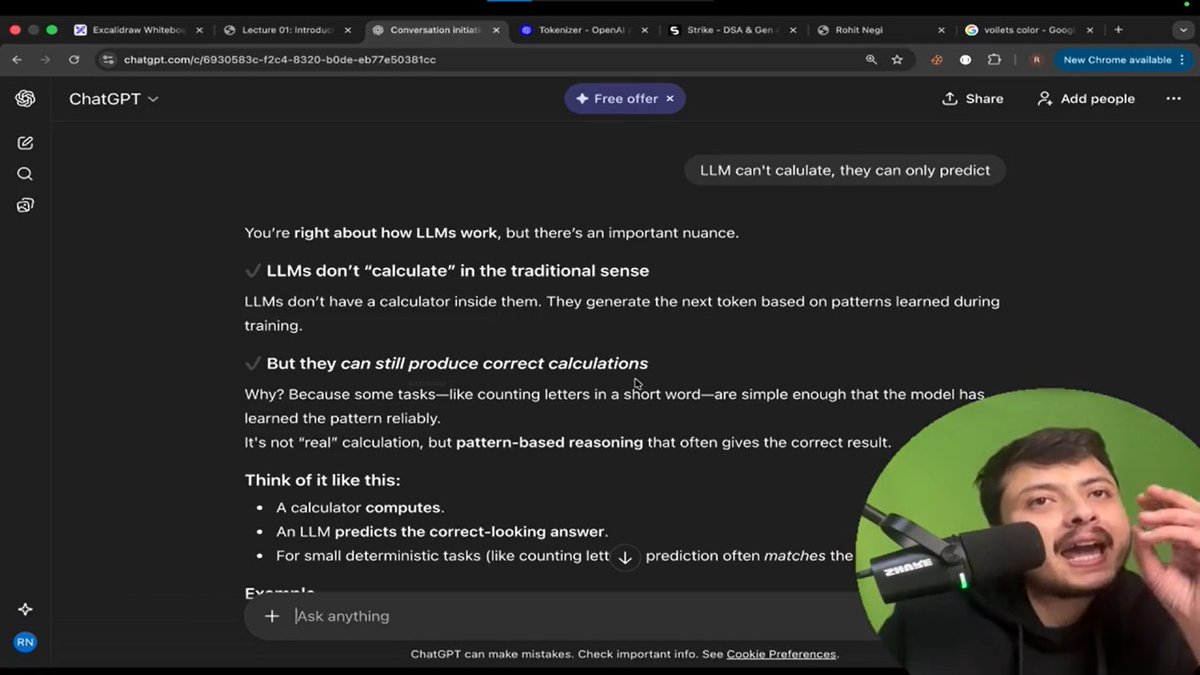
Task: Click the zoom magnifier icon in the address bar
Action: point(872,60)
